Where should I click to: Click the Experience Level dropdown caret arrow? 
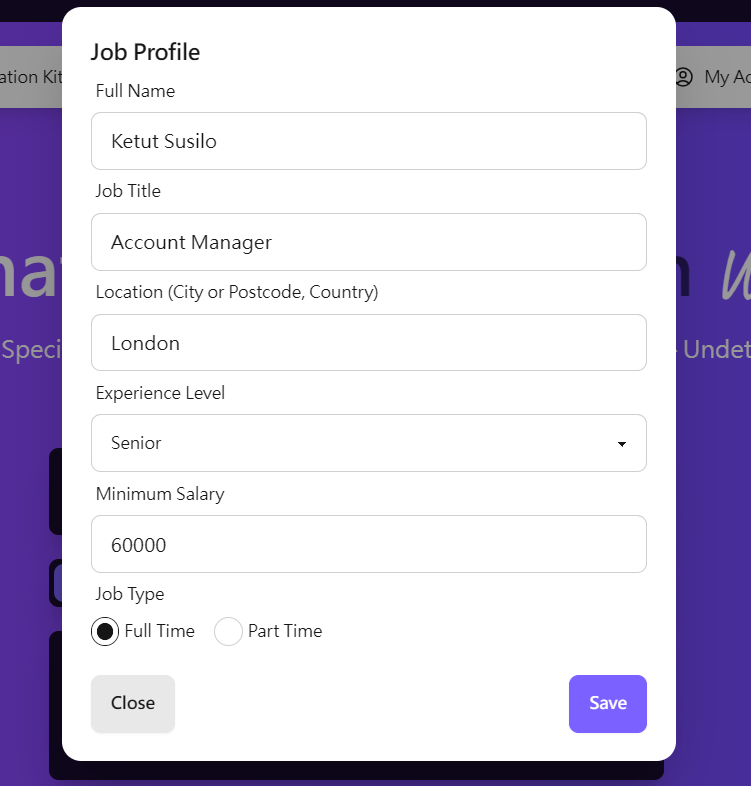[x=622, y=444]
